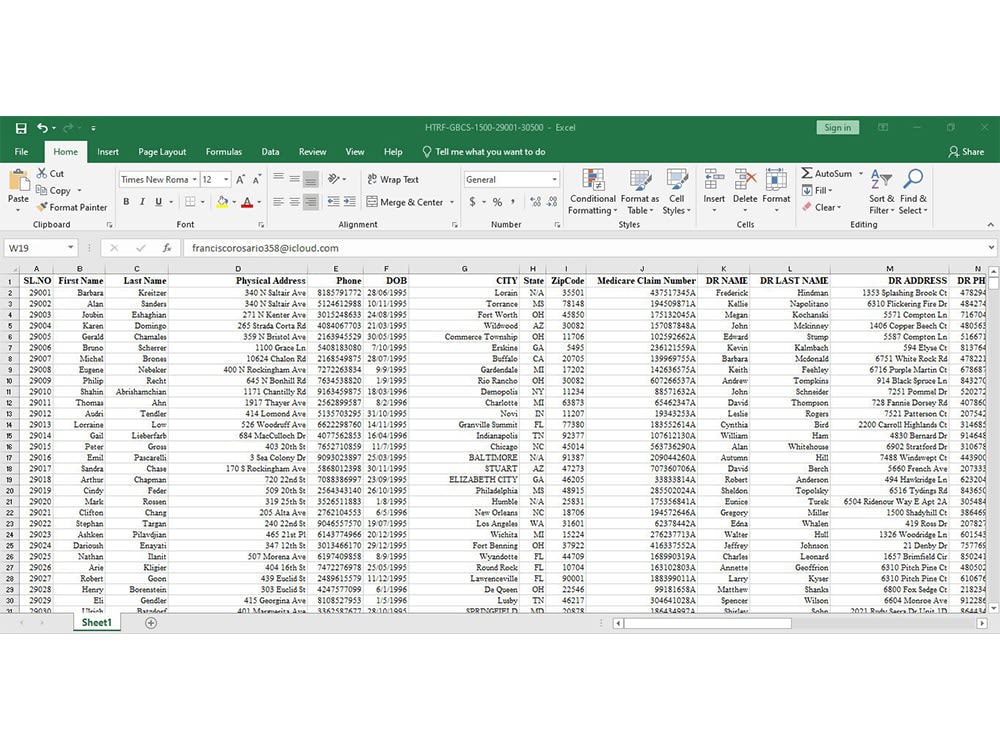Screen dimensions: 1000x750
Task: Set Middle Align for cell content
Action: coord(294,179)
